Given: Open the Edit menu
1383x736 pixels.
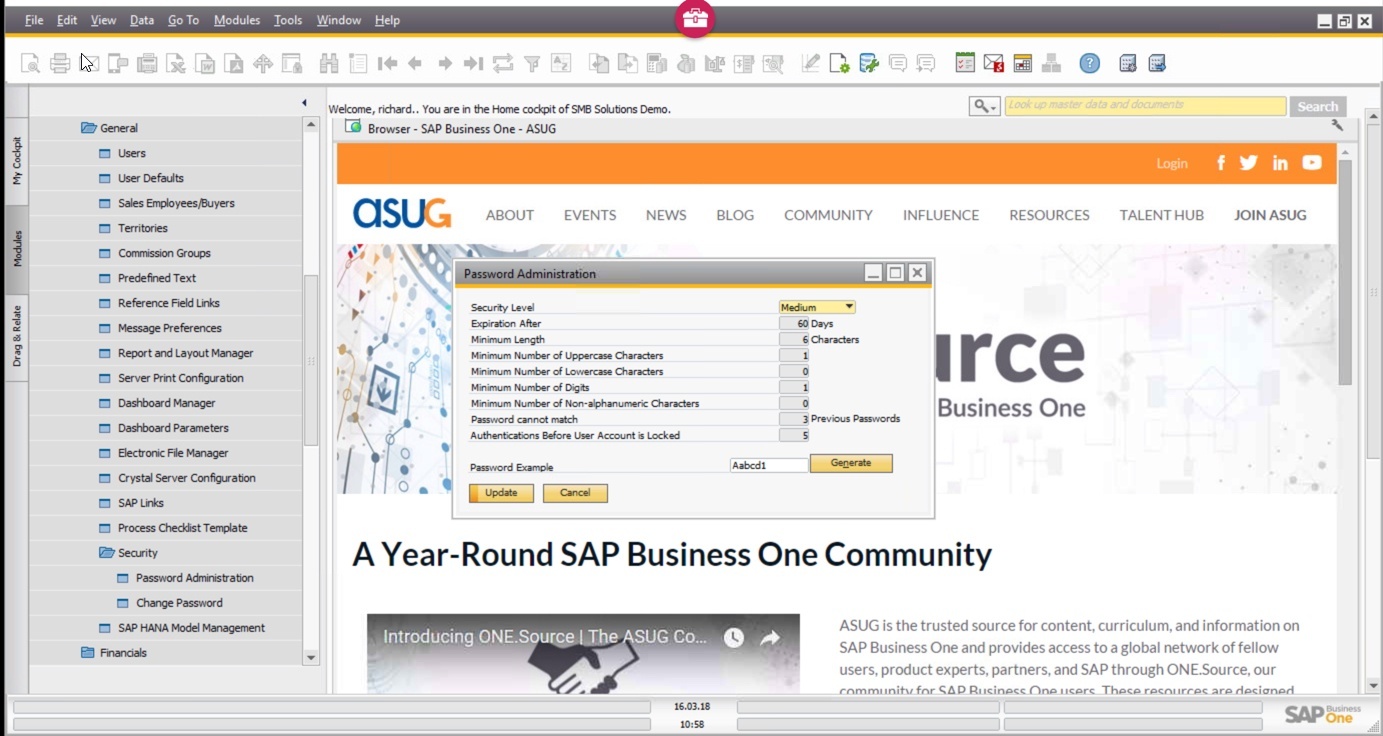Looking at the screenshot, I should (67, 20).
